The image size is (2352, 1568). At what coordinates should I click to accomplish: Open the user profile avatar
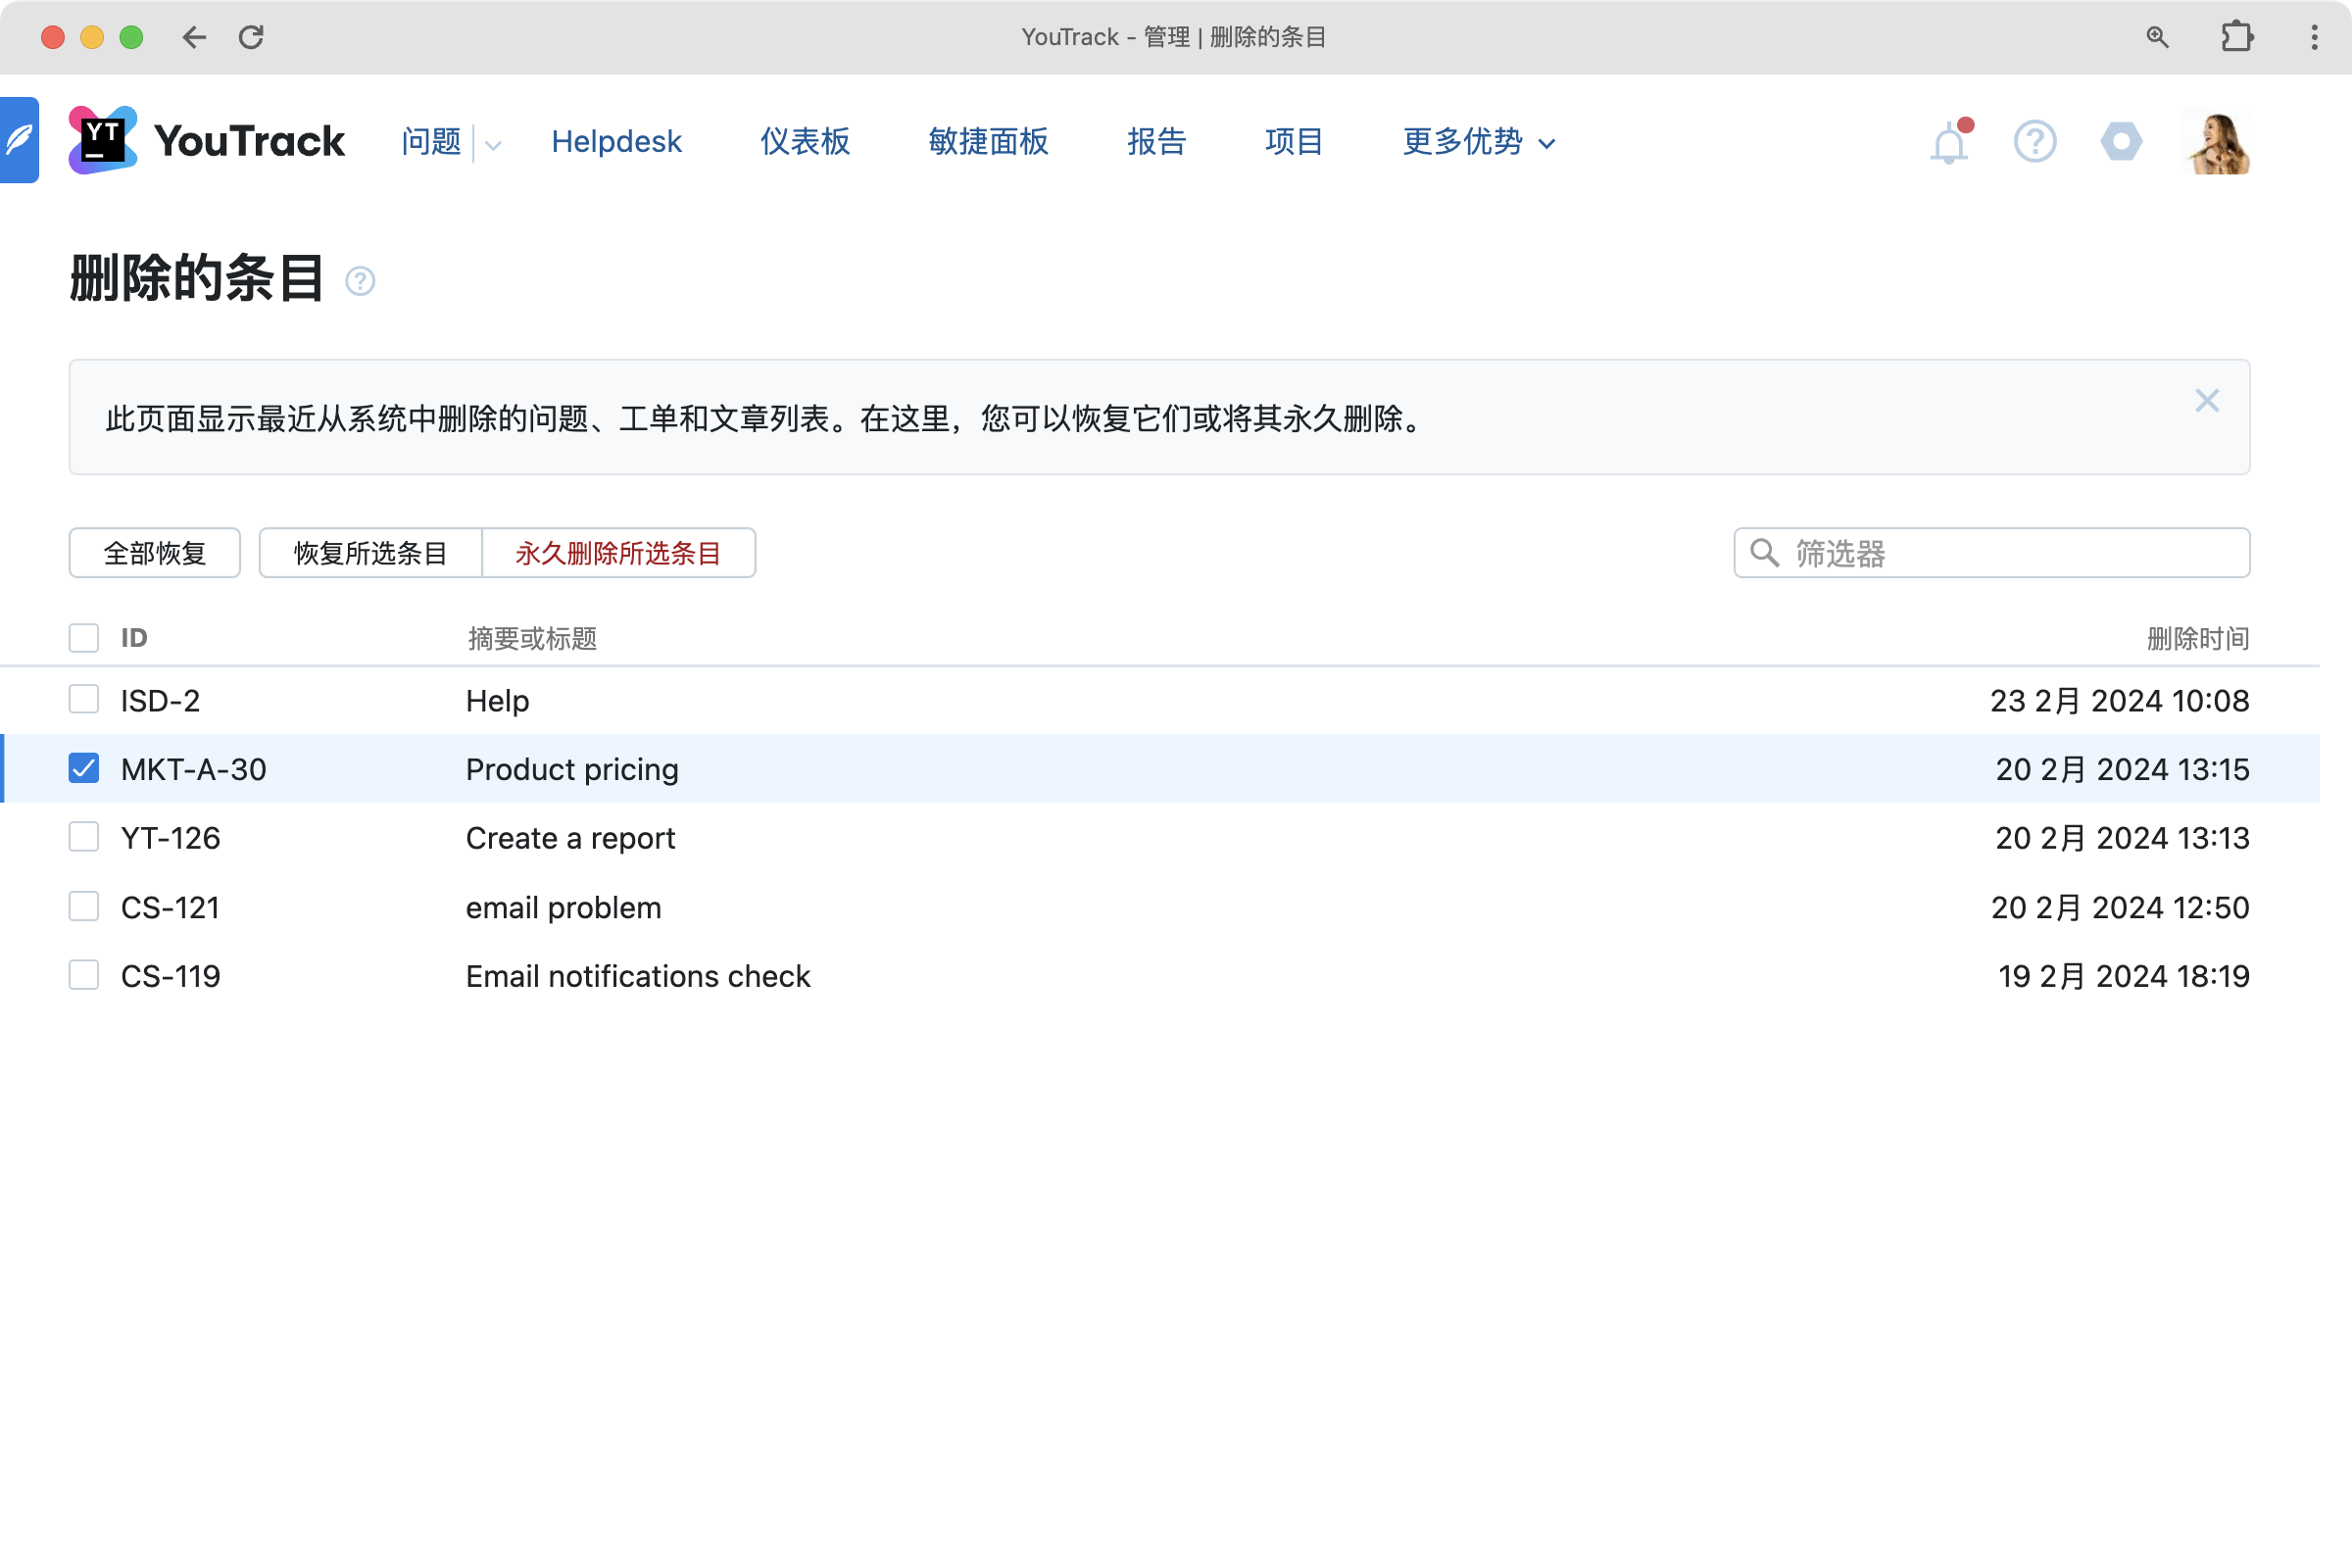[2217, 142]
